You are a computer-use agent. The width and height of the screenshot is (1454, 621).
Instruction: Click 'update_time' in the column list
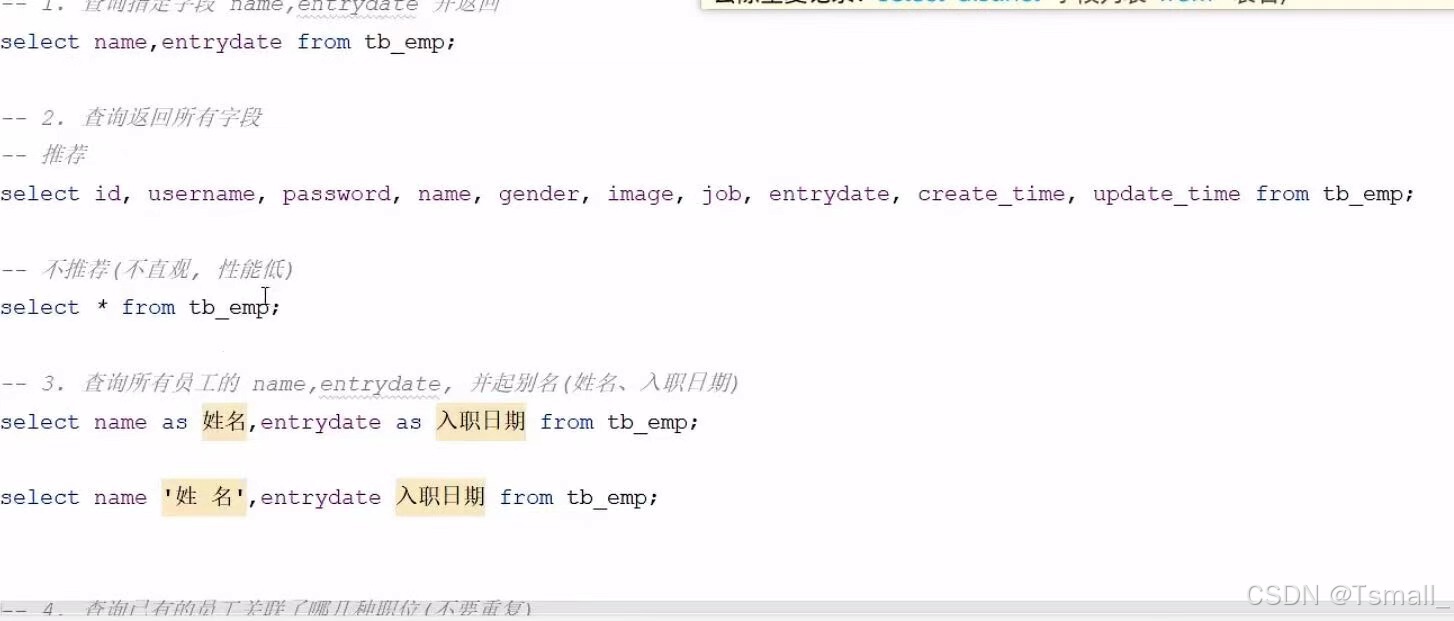1166,195
